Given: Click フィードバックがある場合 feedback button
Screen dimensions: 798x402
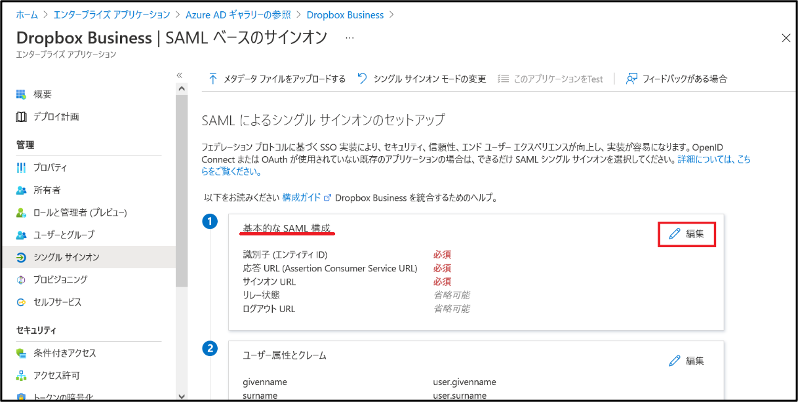Looking at the screenshot, I should 676,79.
